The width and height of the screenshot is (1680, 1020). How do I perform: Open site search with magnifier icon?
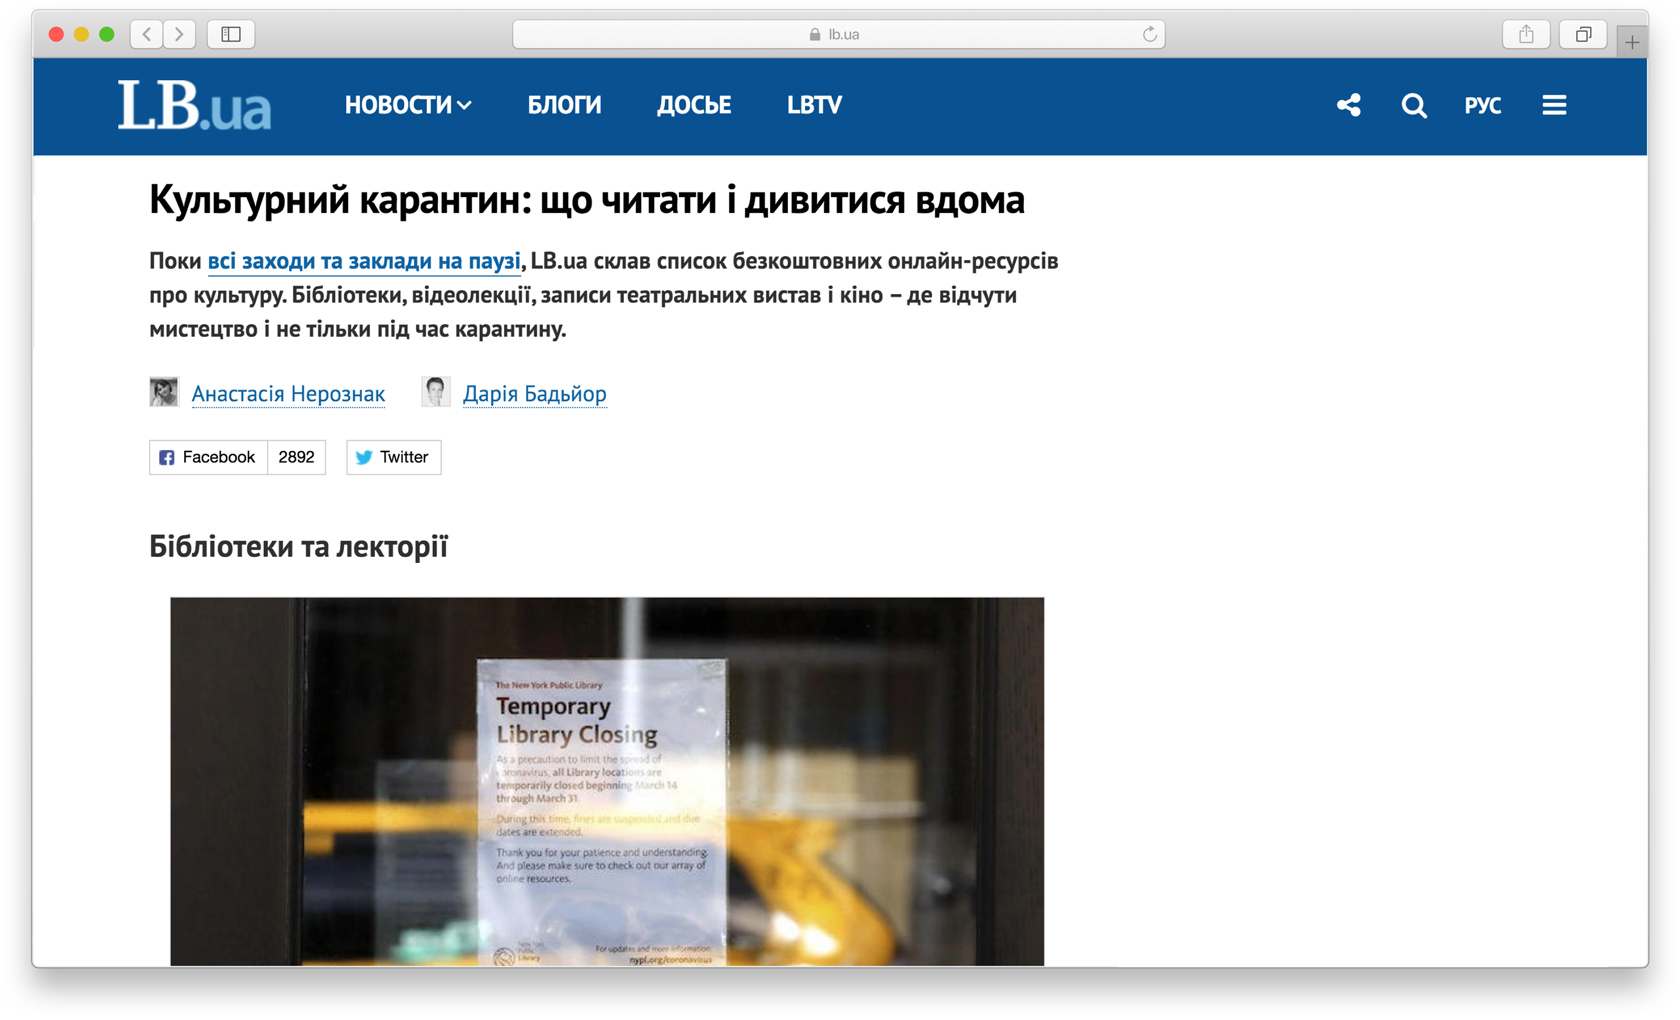[1413, 105]
